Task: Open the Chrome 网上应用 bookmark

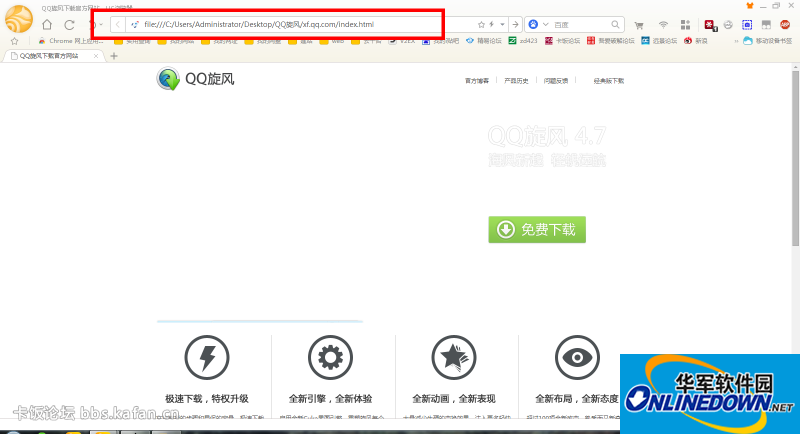Action: coord(71,41)
